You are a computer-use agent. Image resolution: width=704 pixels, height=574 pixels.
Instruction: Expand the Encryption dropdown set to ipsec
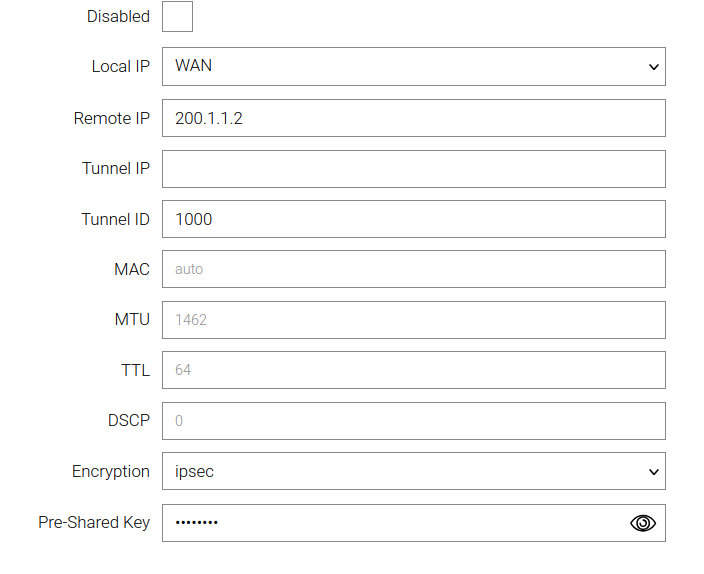click(413, 471)
